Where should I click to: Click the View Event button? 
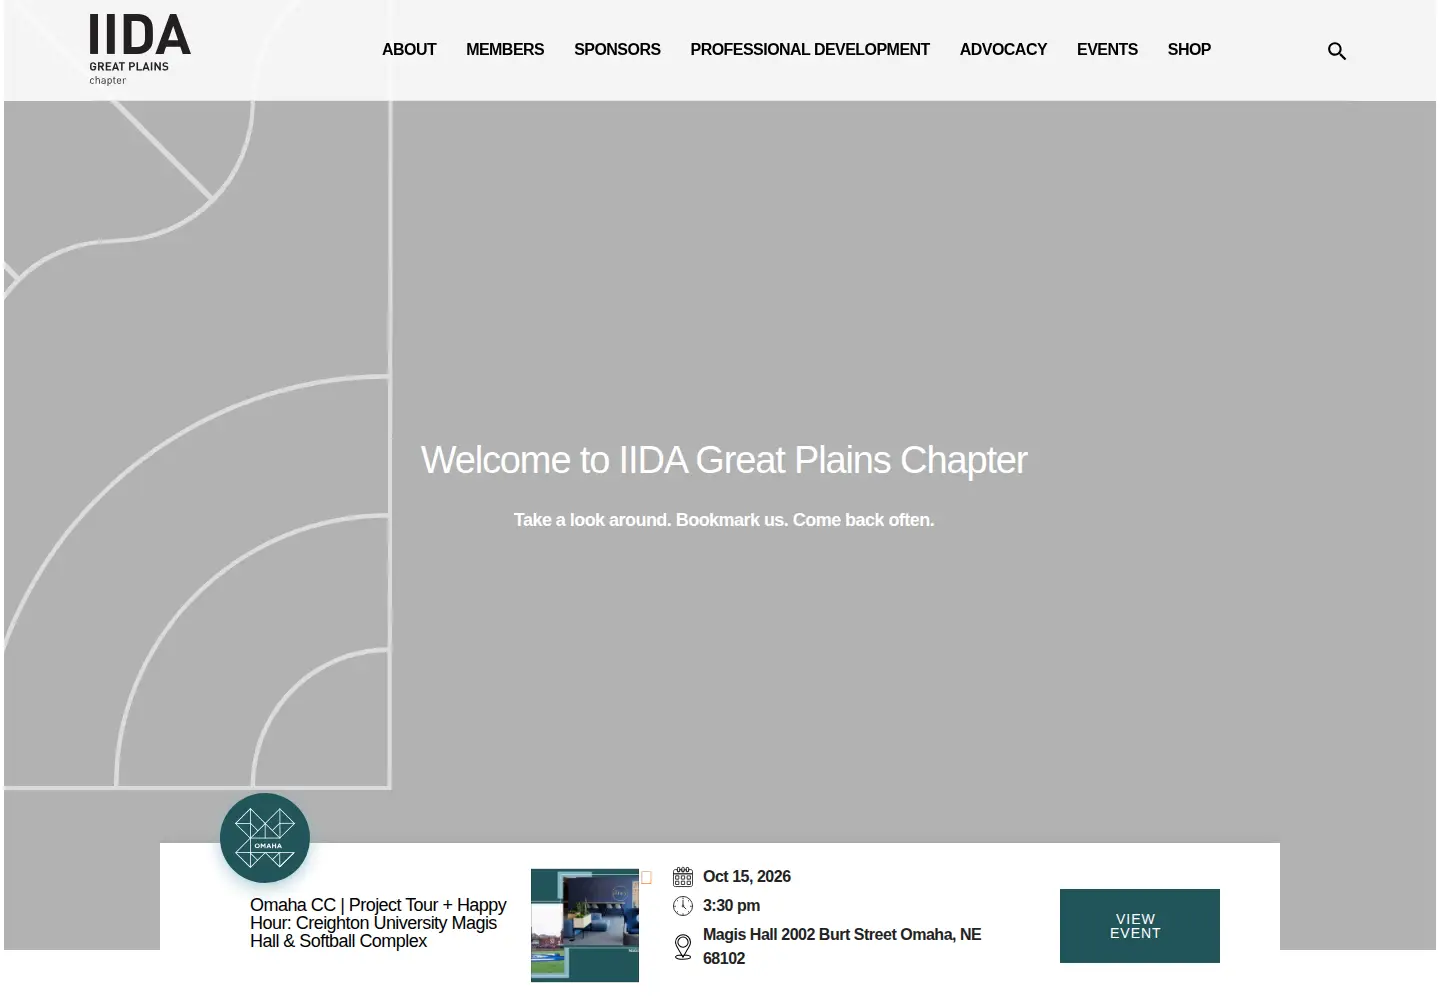coord(1140,926)
